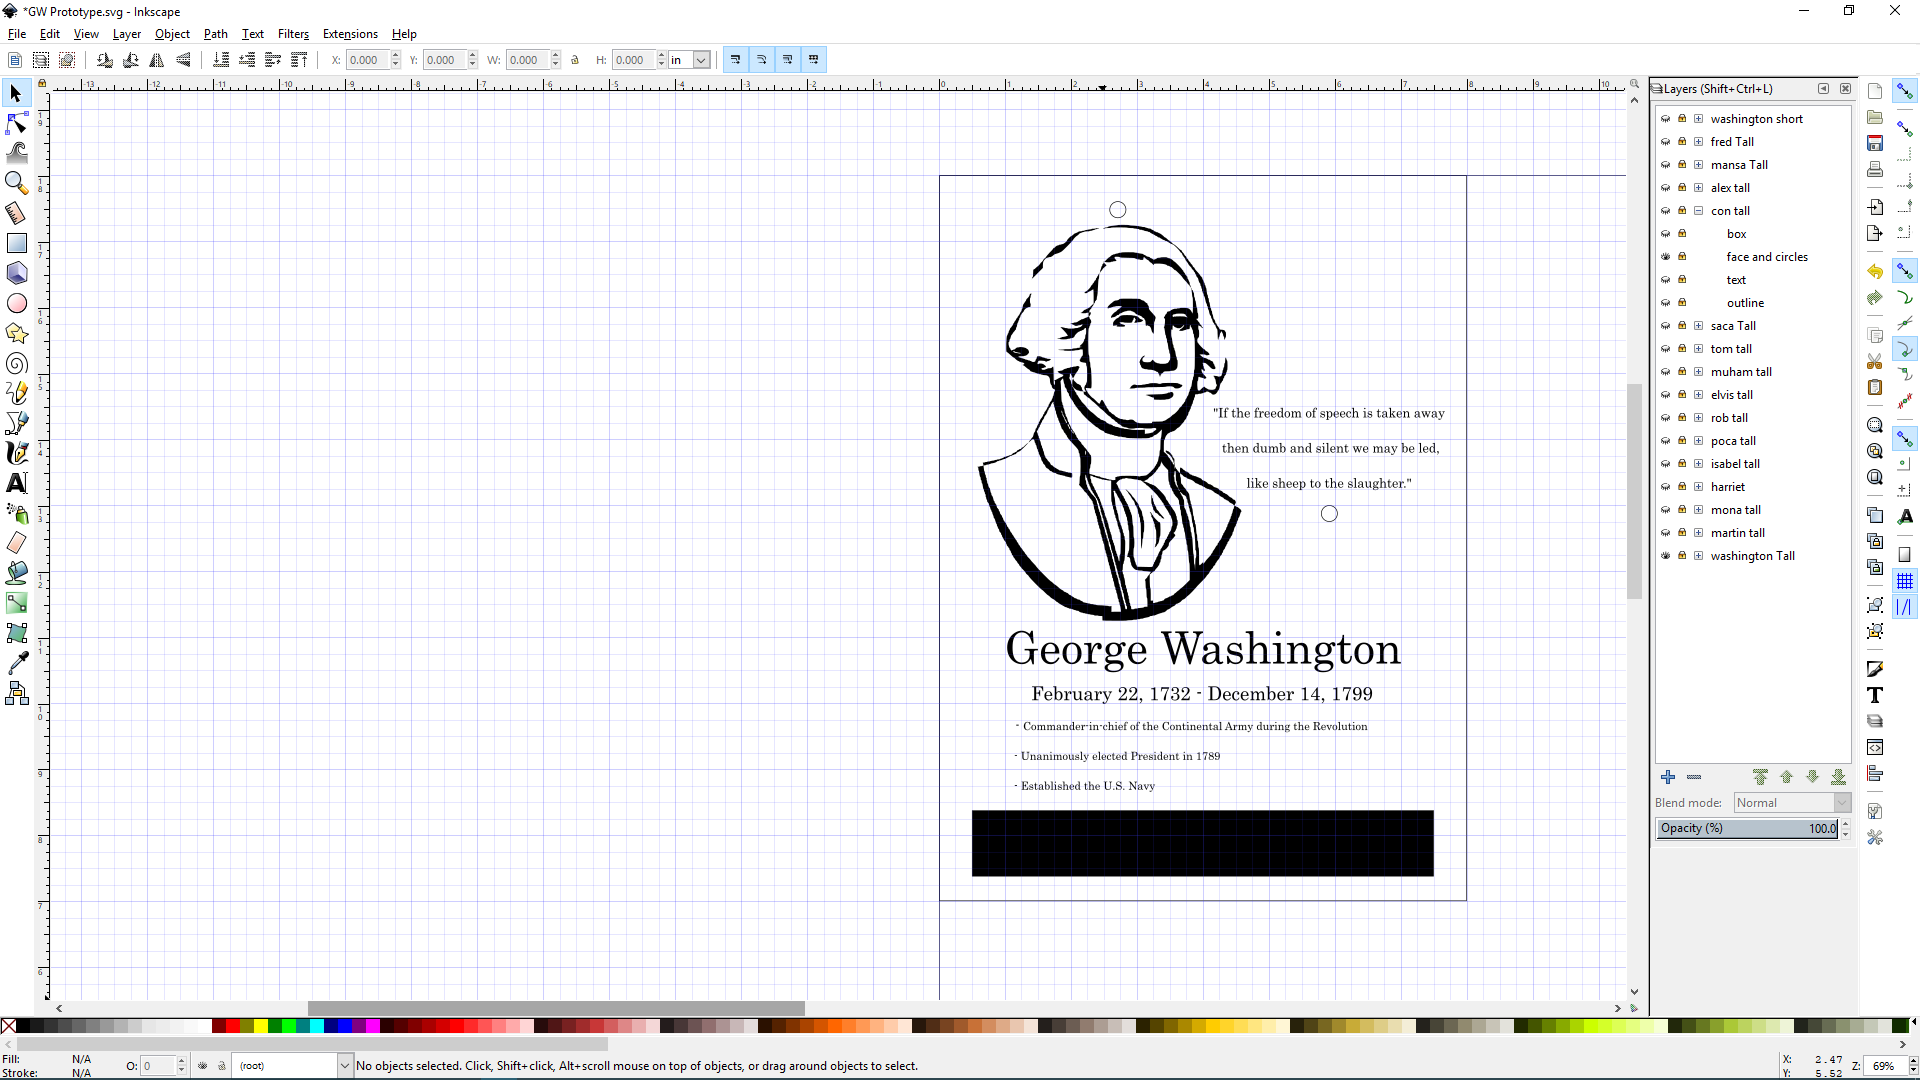This screenshot has width=1920, height=1080.
Task: Select the Rectangle tool
Action: 17,243
